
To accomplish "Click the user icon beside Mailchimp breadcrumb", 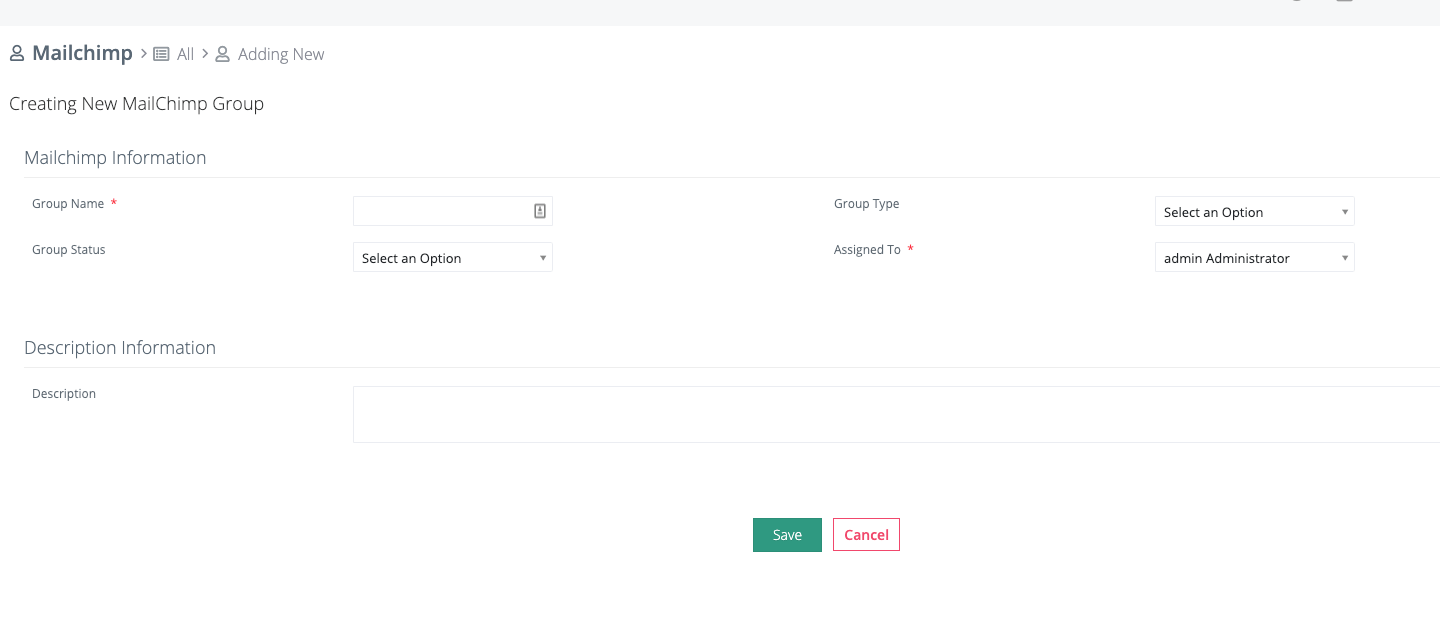I will click(x=16, y=52).
